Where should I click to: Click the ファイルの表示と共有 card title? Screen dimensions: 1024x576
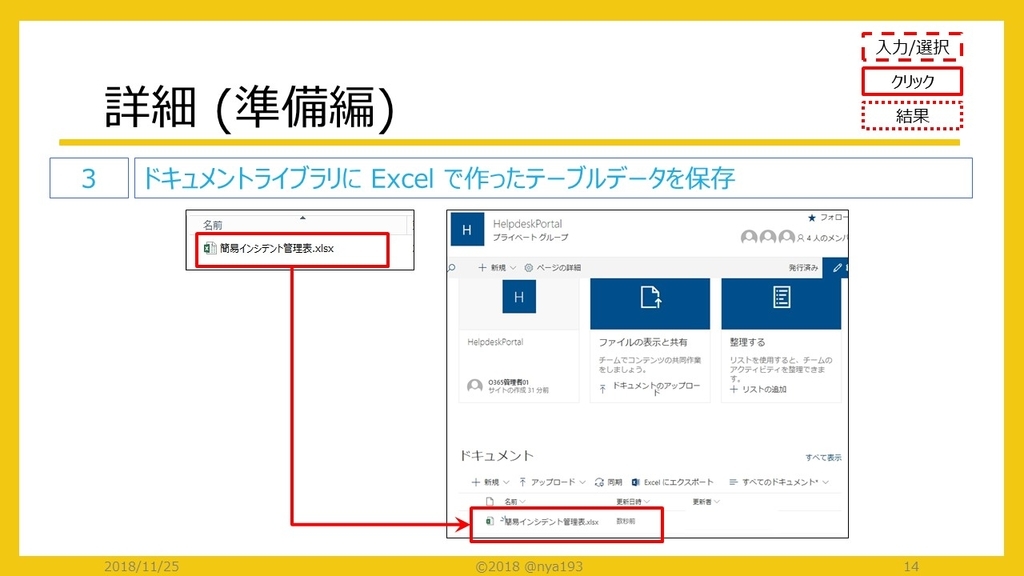point(643,342)
